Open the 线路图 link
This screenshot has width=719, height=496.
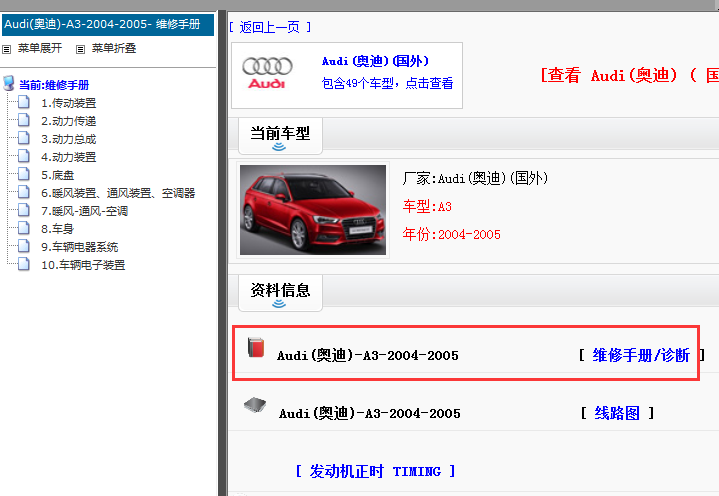(x=617, y=413)
